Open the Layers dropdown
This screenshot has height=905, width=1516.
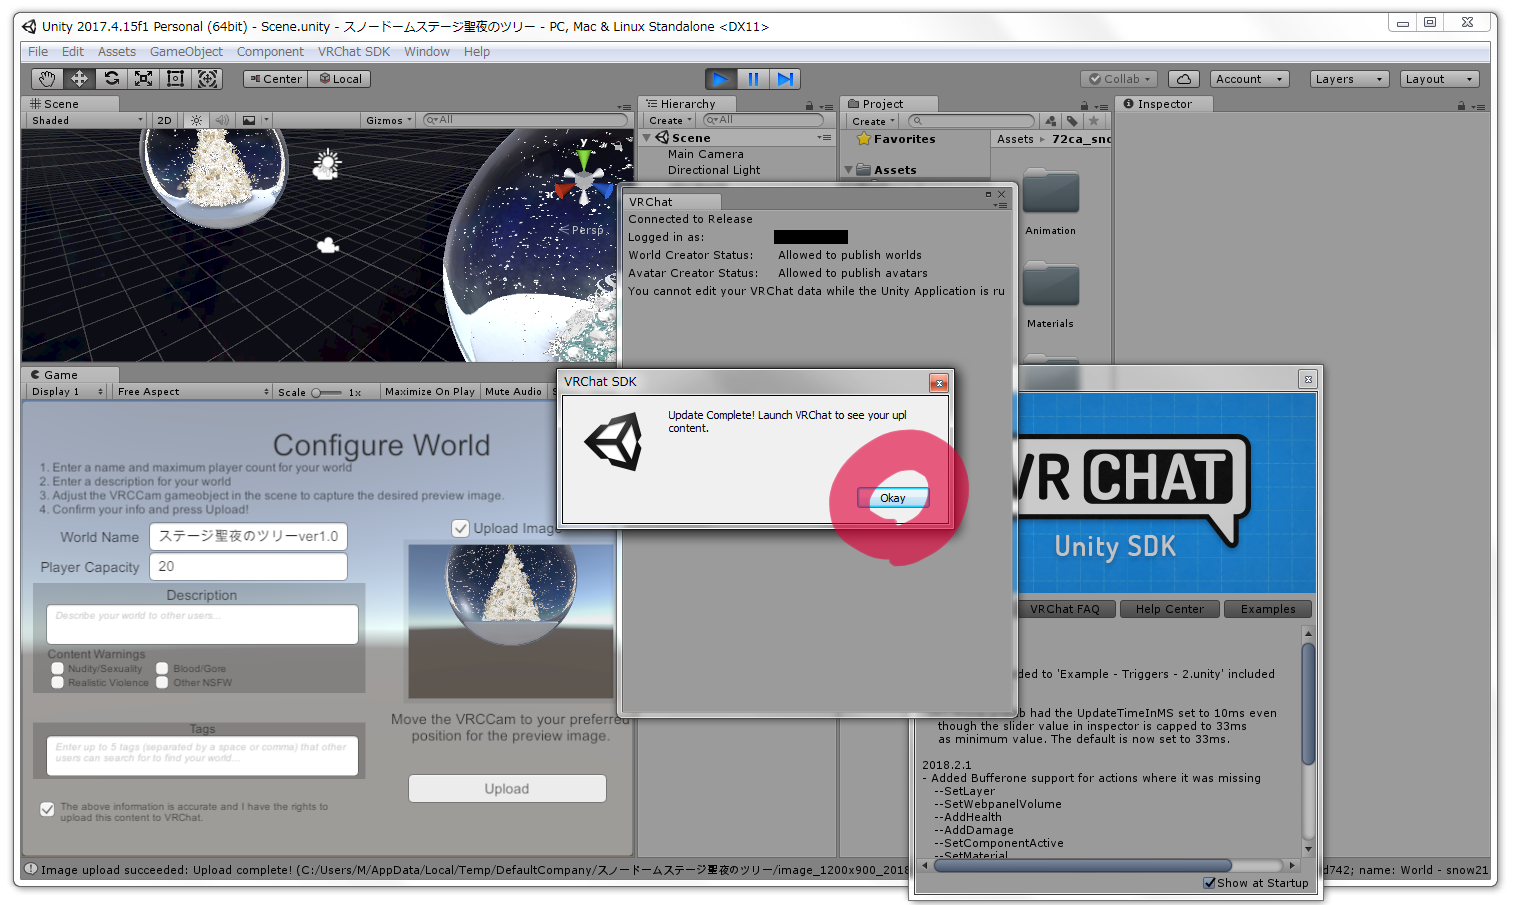click(x=1350, y=79)
